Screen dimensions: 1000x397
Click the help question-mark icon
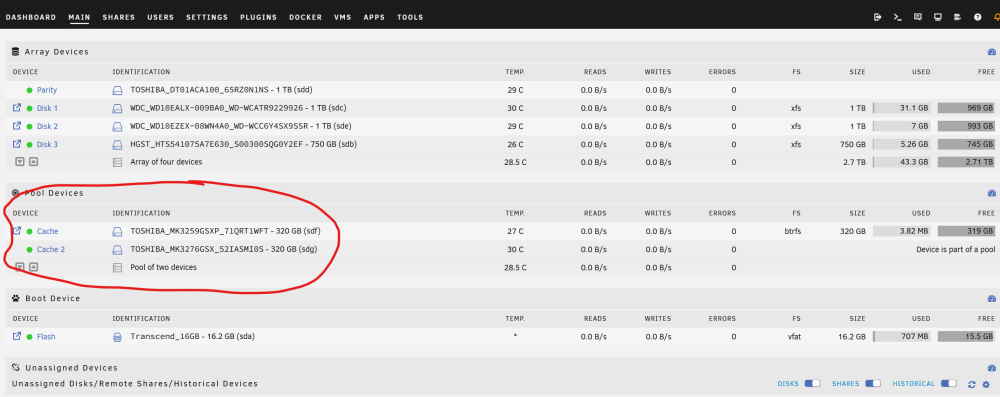click(x=977, y=17)
